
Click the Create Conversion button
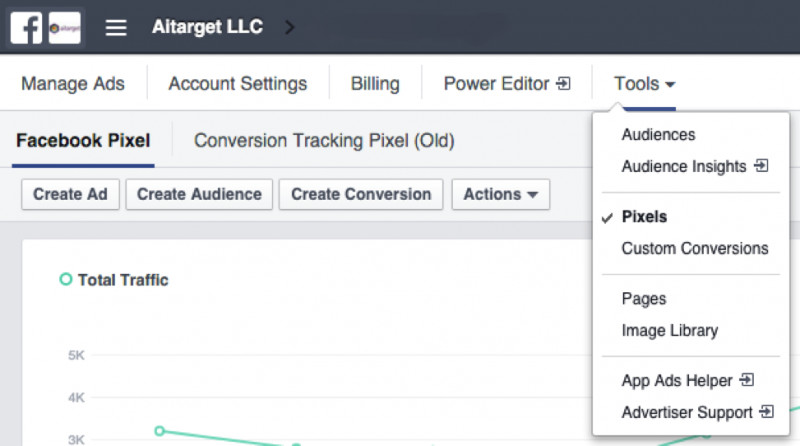tap(361, 194)
